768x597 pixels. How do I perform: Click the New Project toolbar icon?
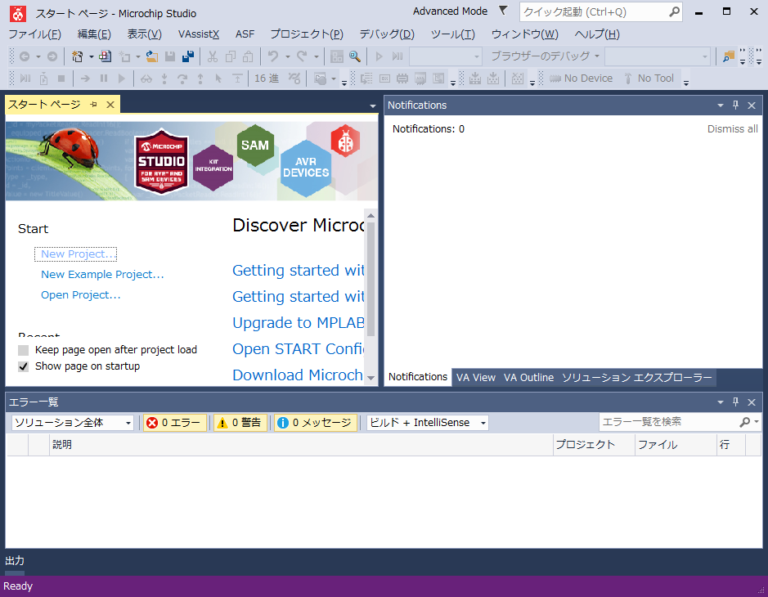[x=77, y=57]
